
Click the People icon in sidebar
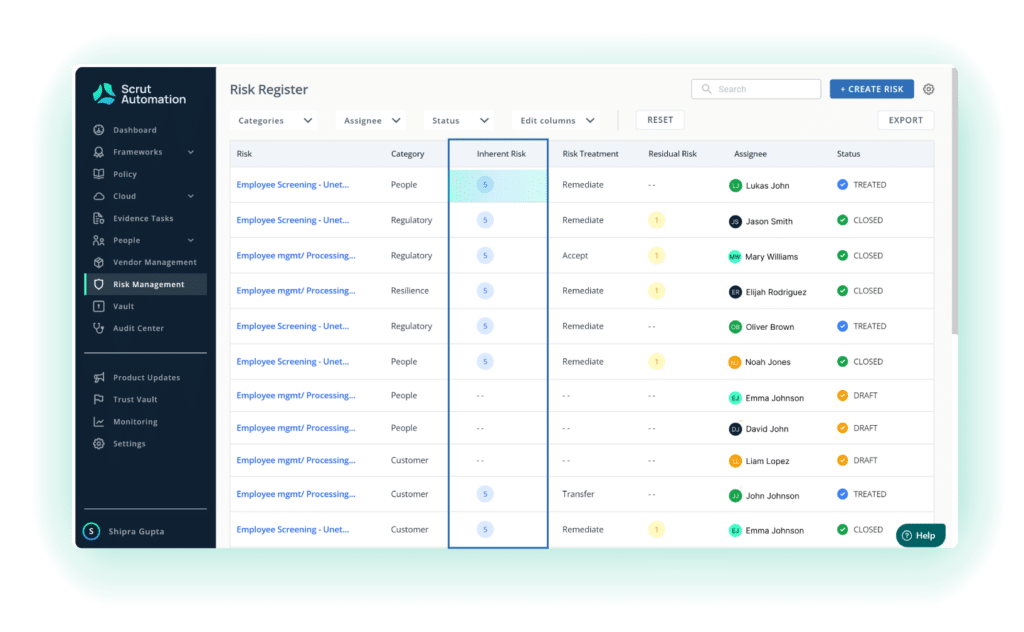pos(99,240)
